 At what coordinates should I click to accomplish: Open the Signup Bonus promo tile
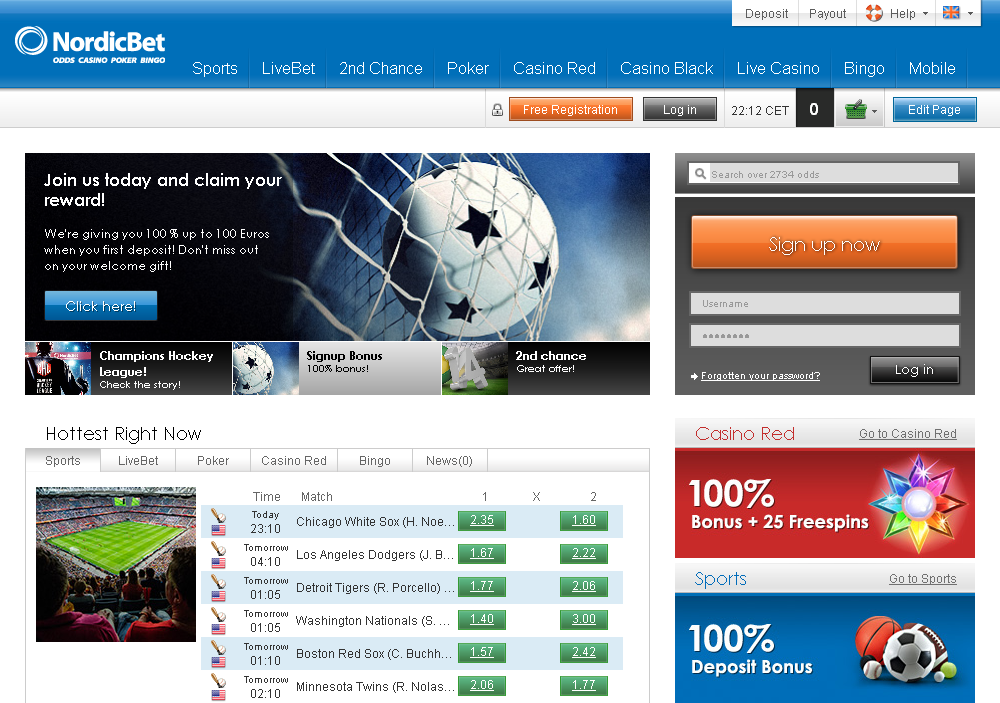tap(337, 369)
